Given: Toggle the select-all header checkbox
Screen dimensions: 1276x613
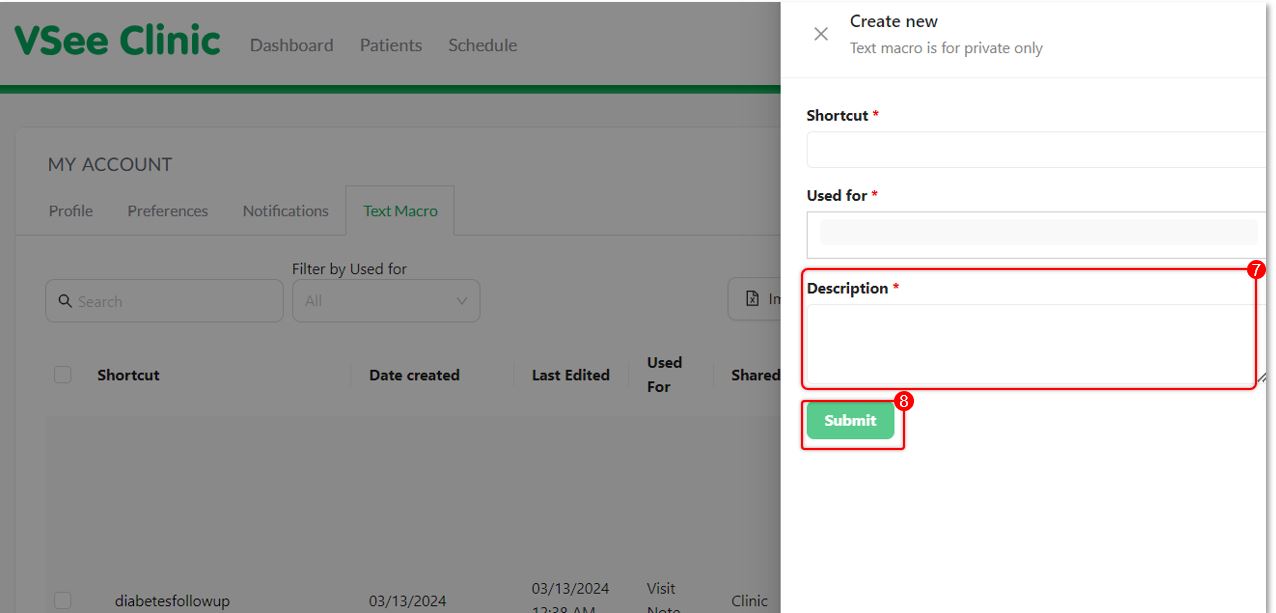Looking at the screenshot, I should 63,375.
